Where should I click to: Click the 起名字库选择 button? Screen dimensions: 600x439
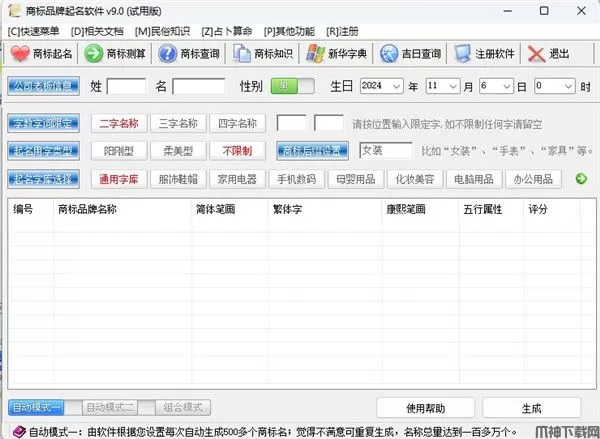[x=44, y=179]
